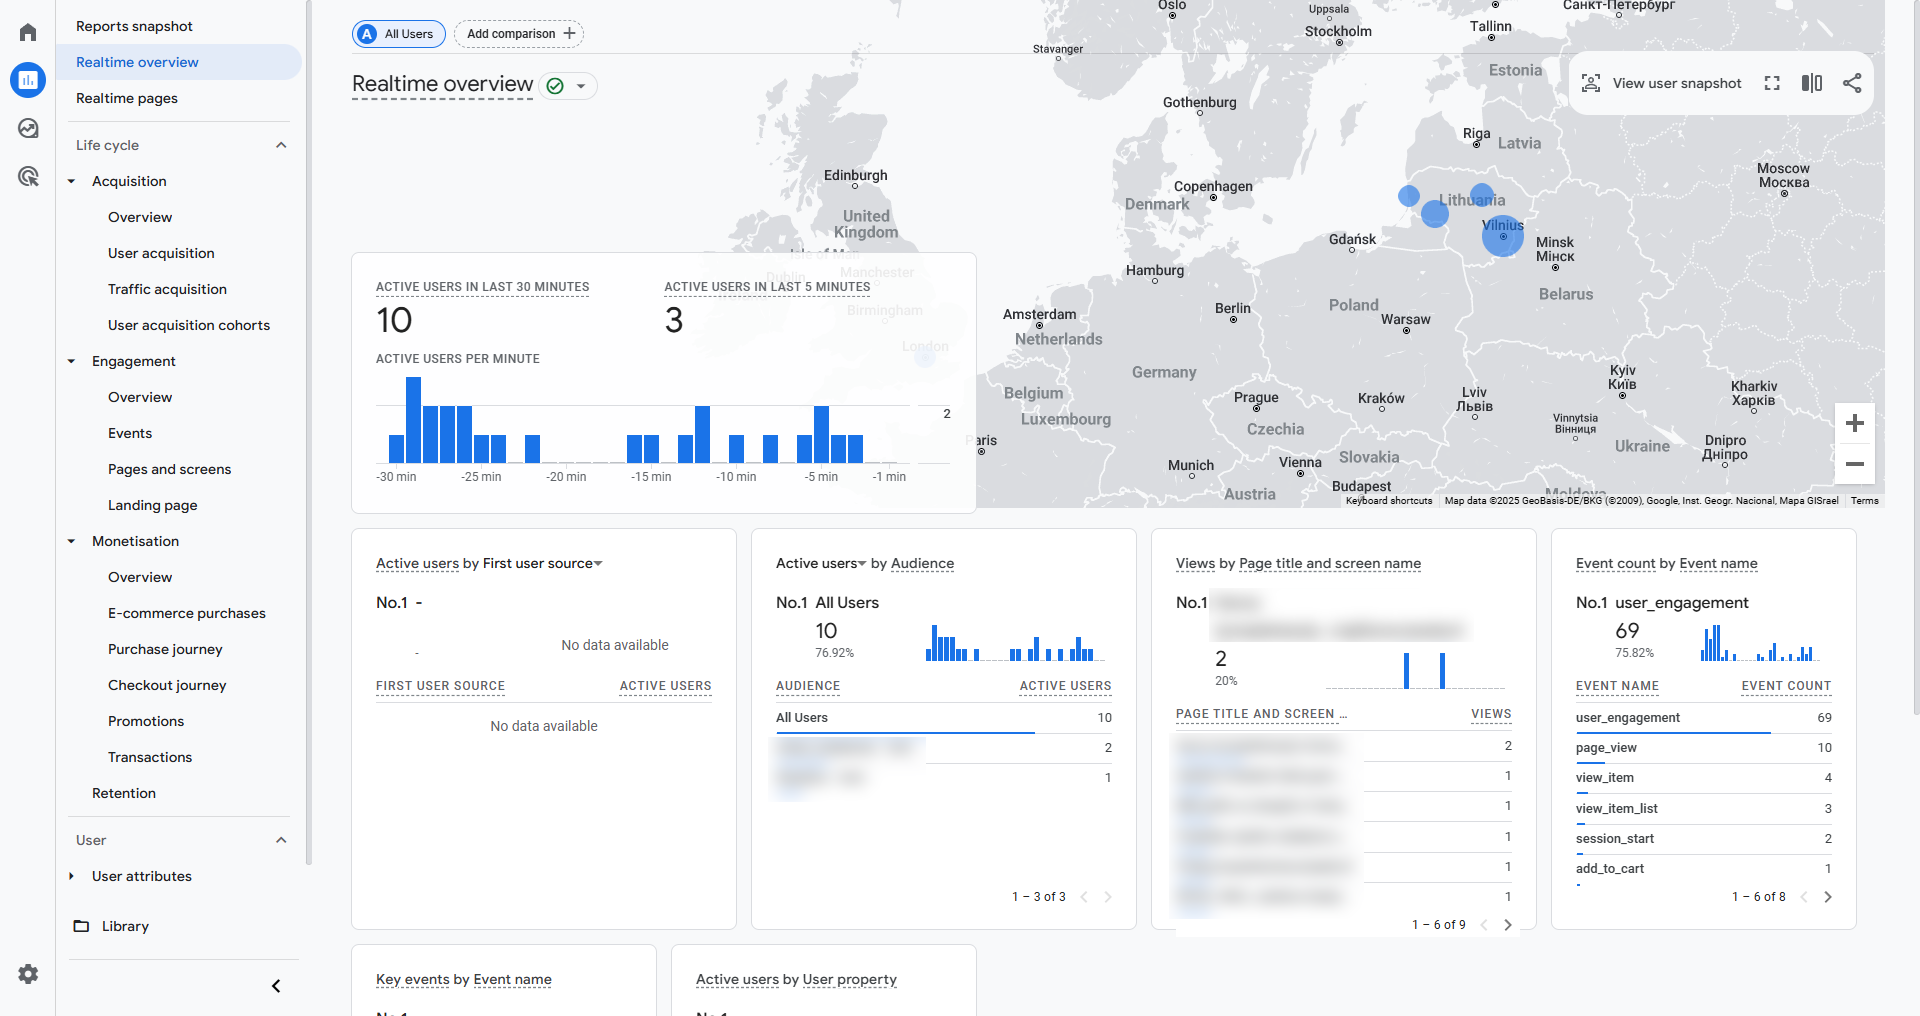Zoom in on the map
Viewport: 1920px width, 1016px height.
click(x=1854, y=423)
